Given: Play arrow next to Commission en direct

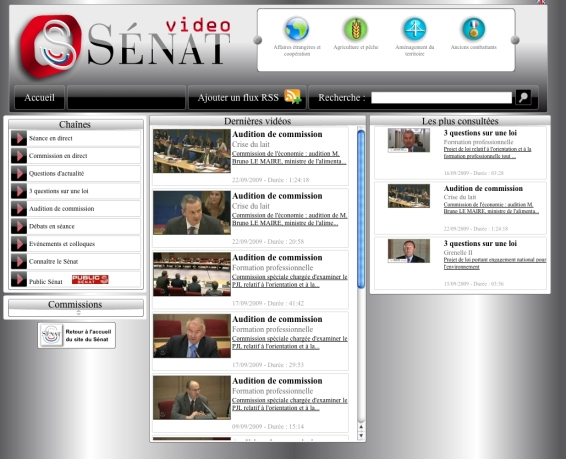Looking at the screenshot, I should pos(19,156).
